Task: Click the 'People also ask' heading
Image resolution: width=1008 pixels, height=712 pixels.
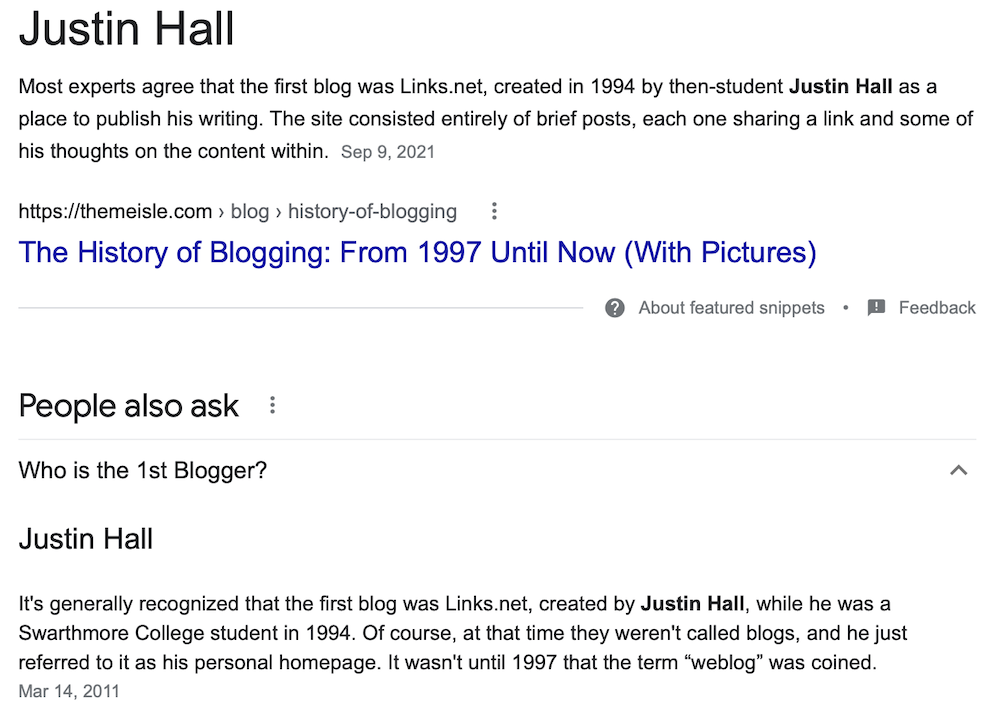Action: pos(129,406)
